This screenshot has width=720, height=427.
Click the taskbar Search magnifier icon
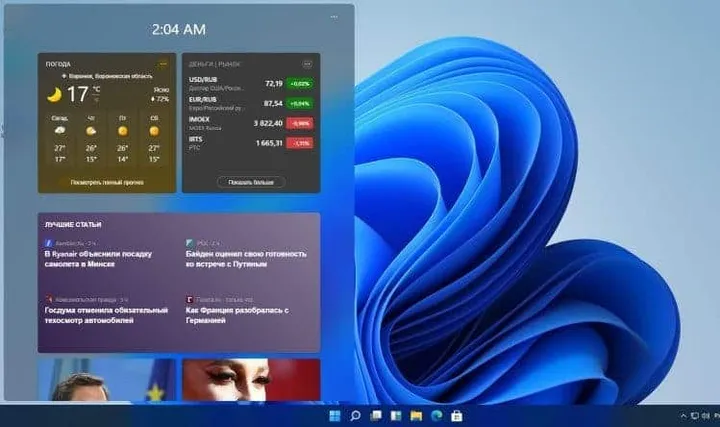pyautogui.click(x=355, y=415)
